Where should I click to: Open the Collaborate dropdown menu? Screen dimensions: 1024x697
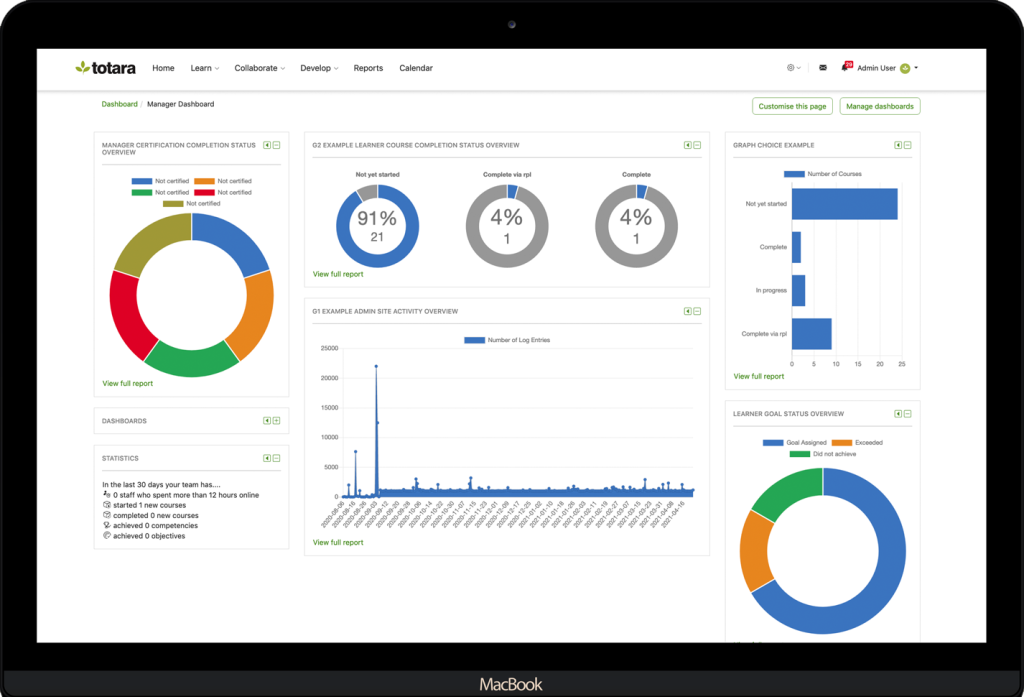(x=259, y=67)
